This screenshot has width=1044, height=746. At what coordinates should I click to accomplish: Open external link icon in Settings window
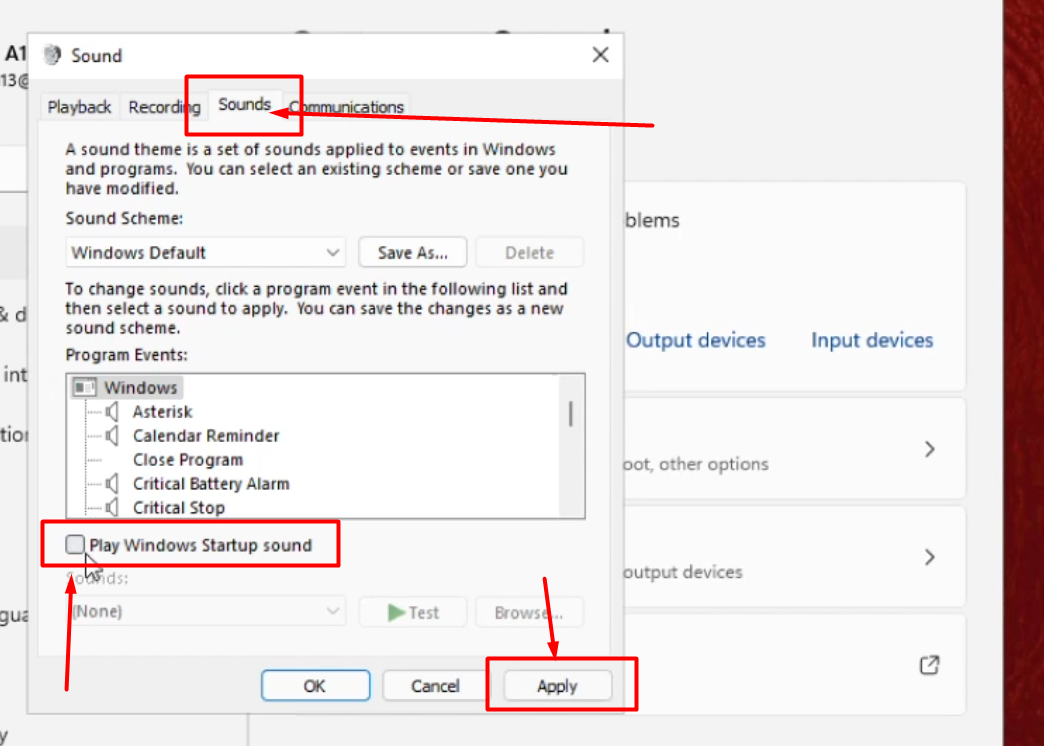click(929, 665)
